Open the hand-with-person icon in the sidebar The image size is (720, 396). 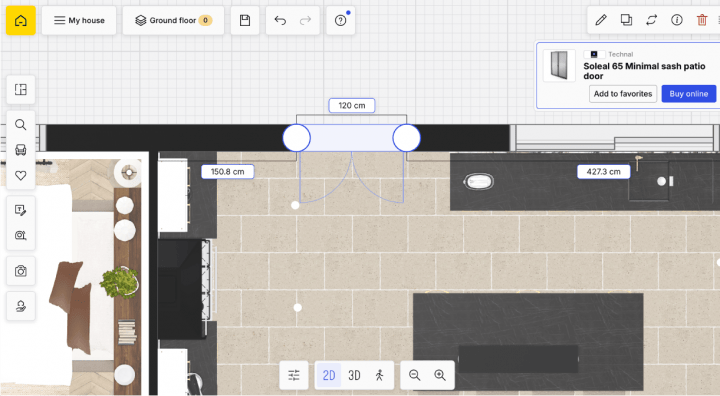coord(21,306)
